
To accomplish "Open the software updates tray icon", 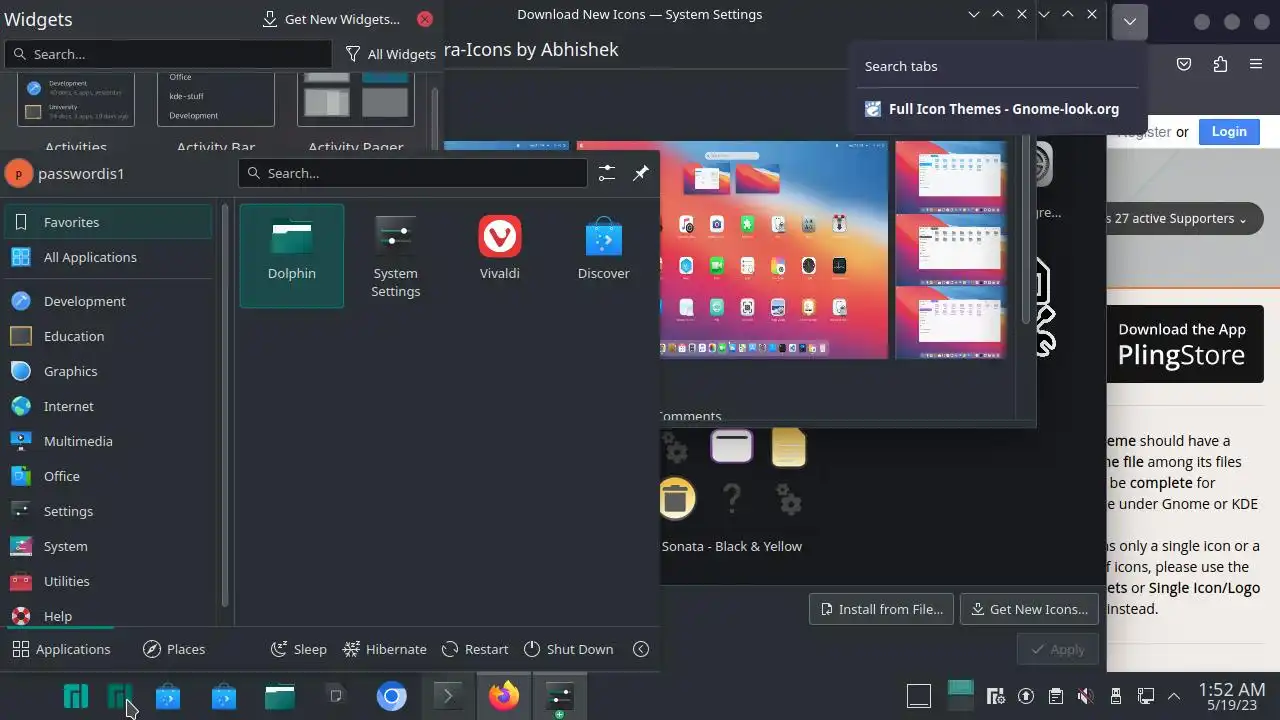I will (x=1026, y=696).
